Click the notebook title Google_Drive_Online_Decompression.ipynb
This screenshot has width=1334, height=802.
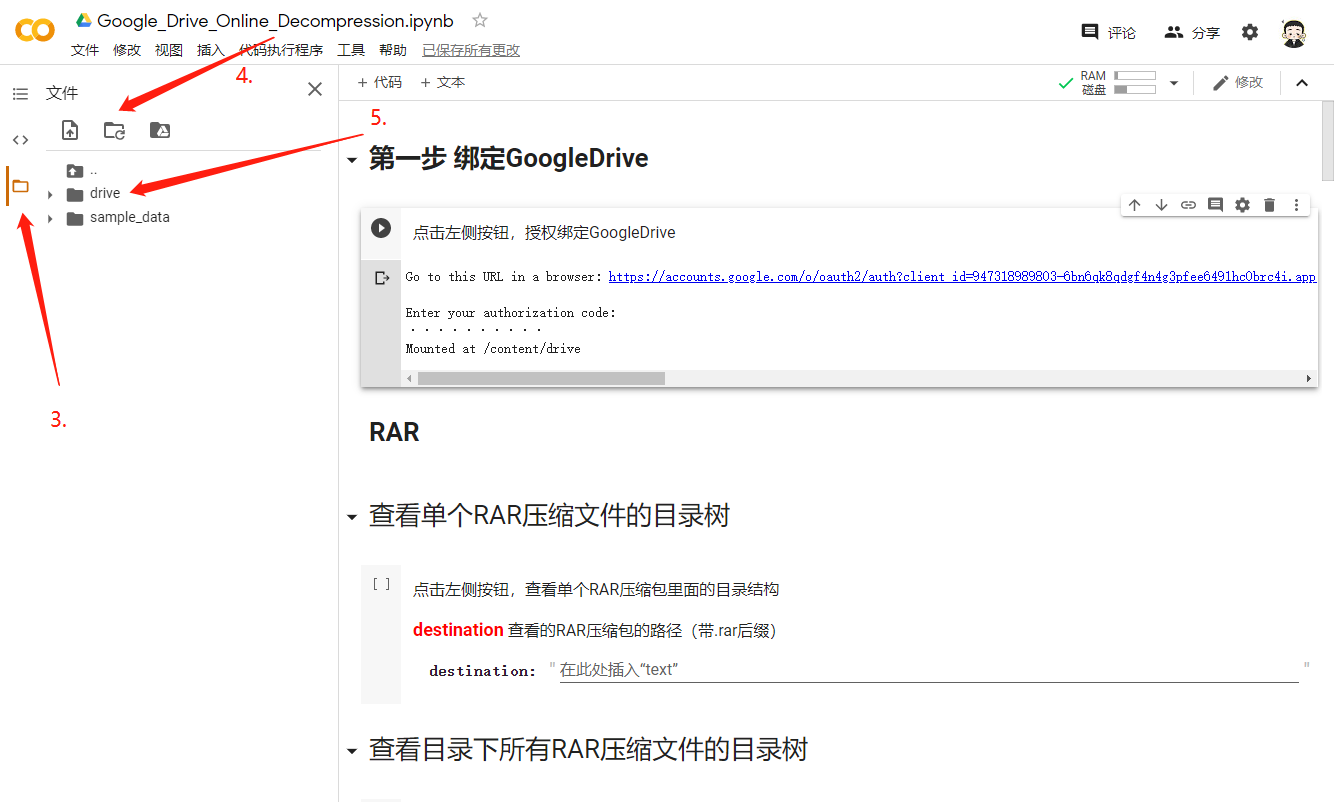(x=275, y=20)
